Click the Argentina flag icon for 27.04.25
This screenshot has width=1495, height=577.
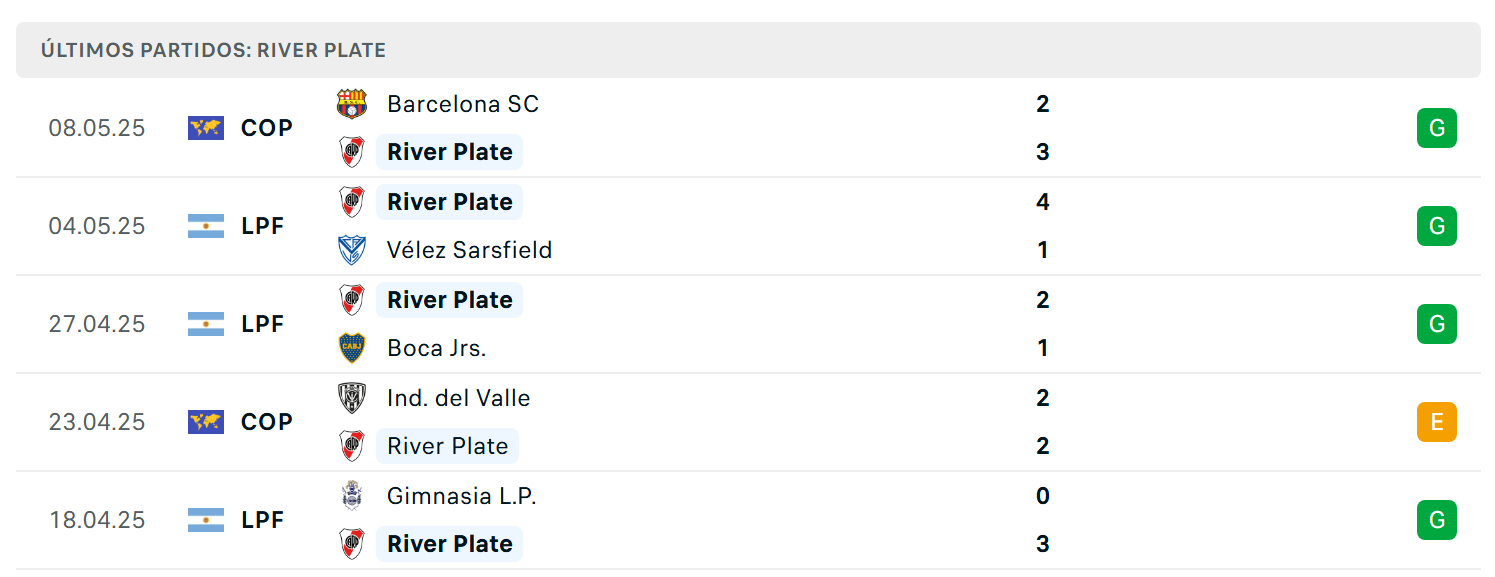pos(206,324)
